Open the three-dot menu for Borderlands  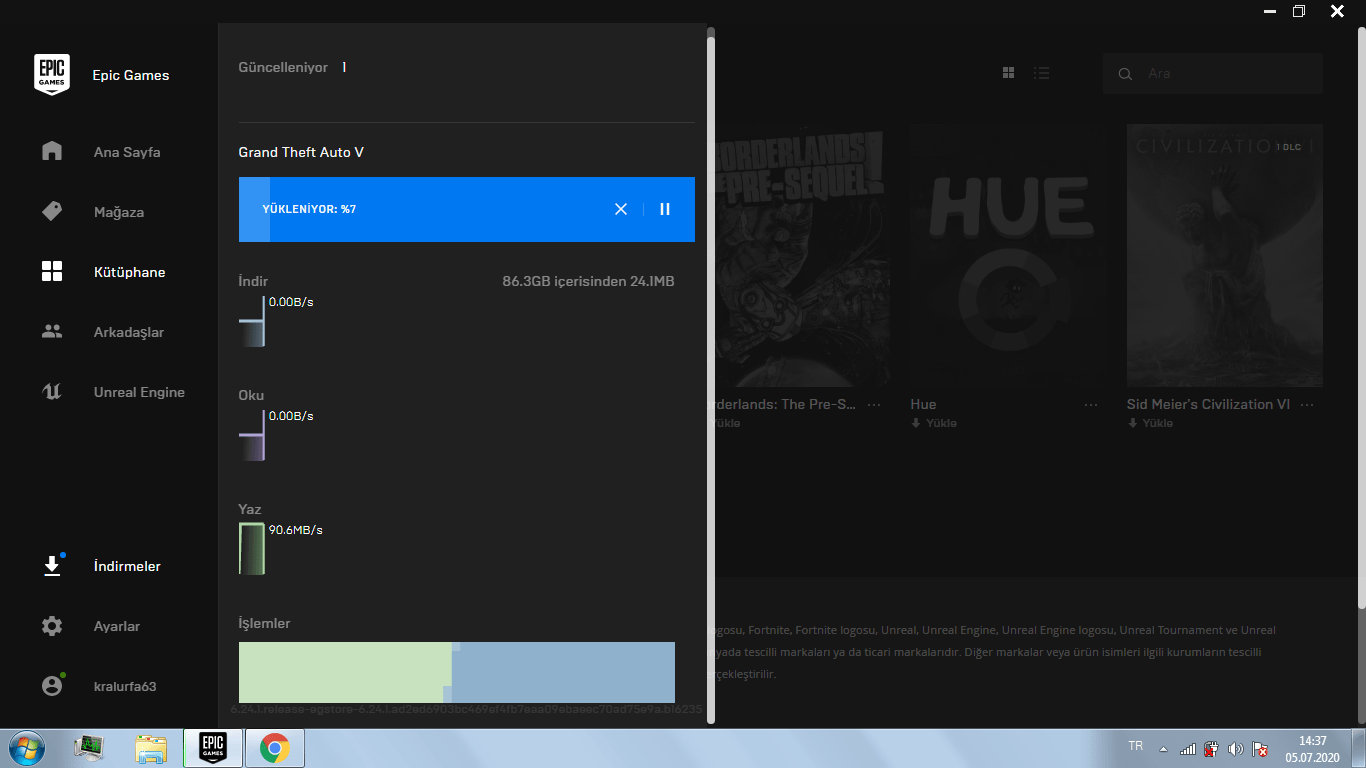[x=874, y=404]
